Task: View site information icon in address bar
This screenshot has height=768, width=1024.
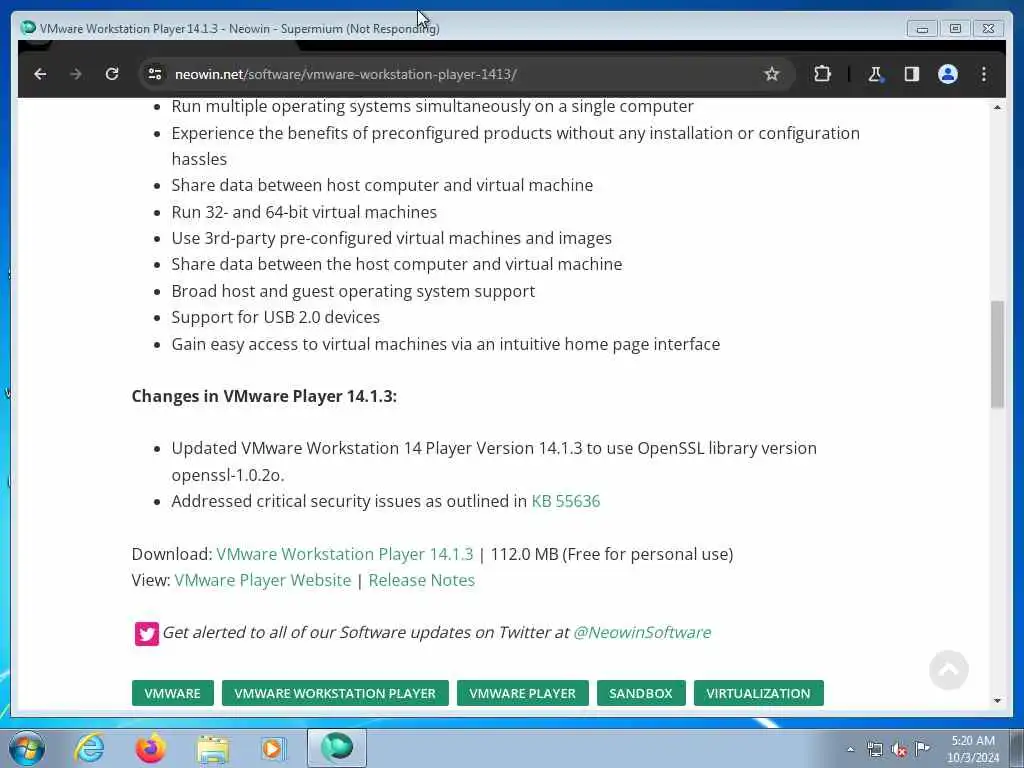Action: click(x=155, y=74)
